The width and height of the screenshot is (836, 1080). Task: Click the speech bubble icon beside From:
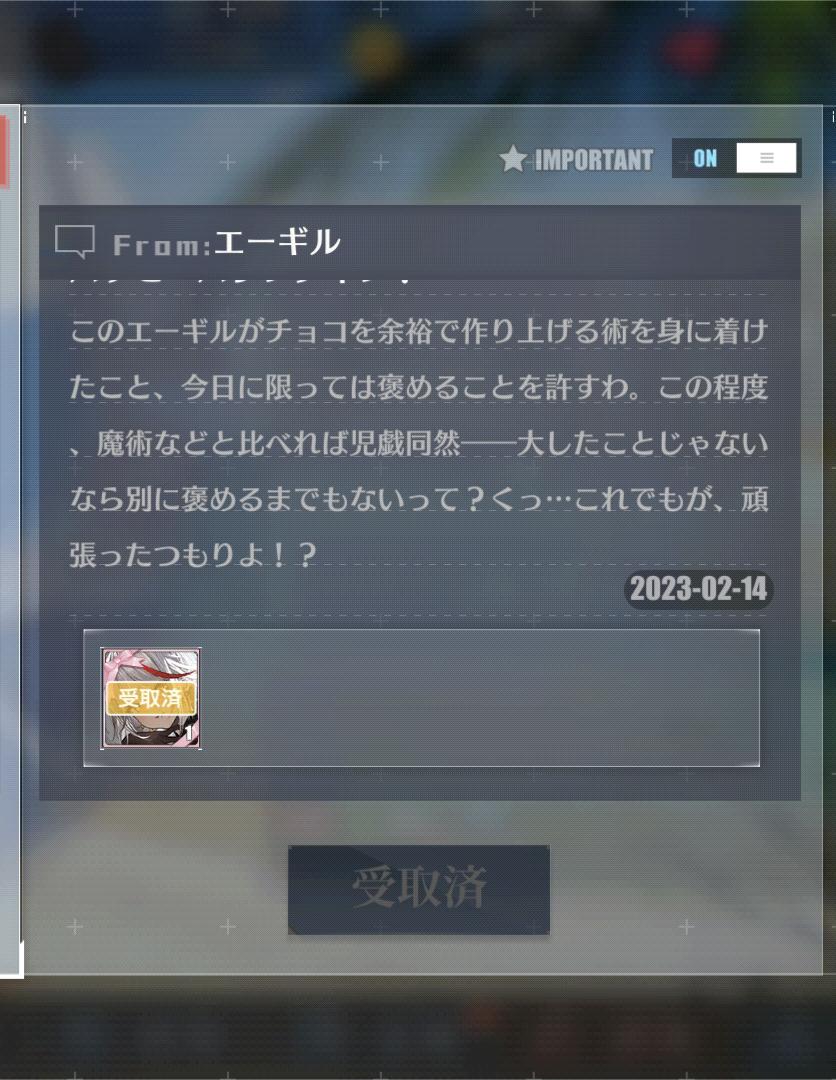click(74, 242)
